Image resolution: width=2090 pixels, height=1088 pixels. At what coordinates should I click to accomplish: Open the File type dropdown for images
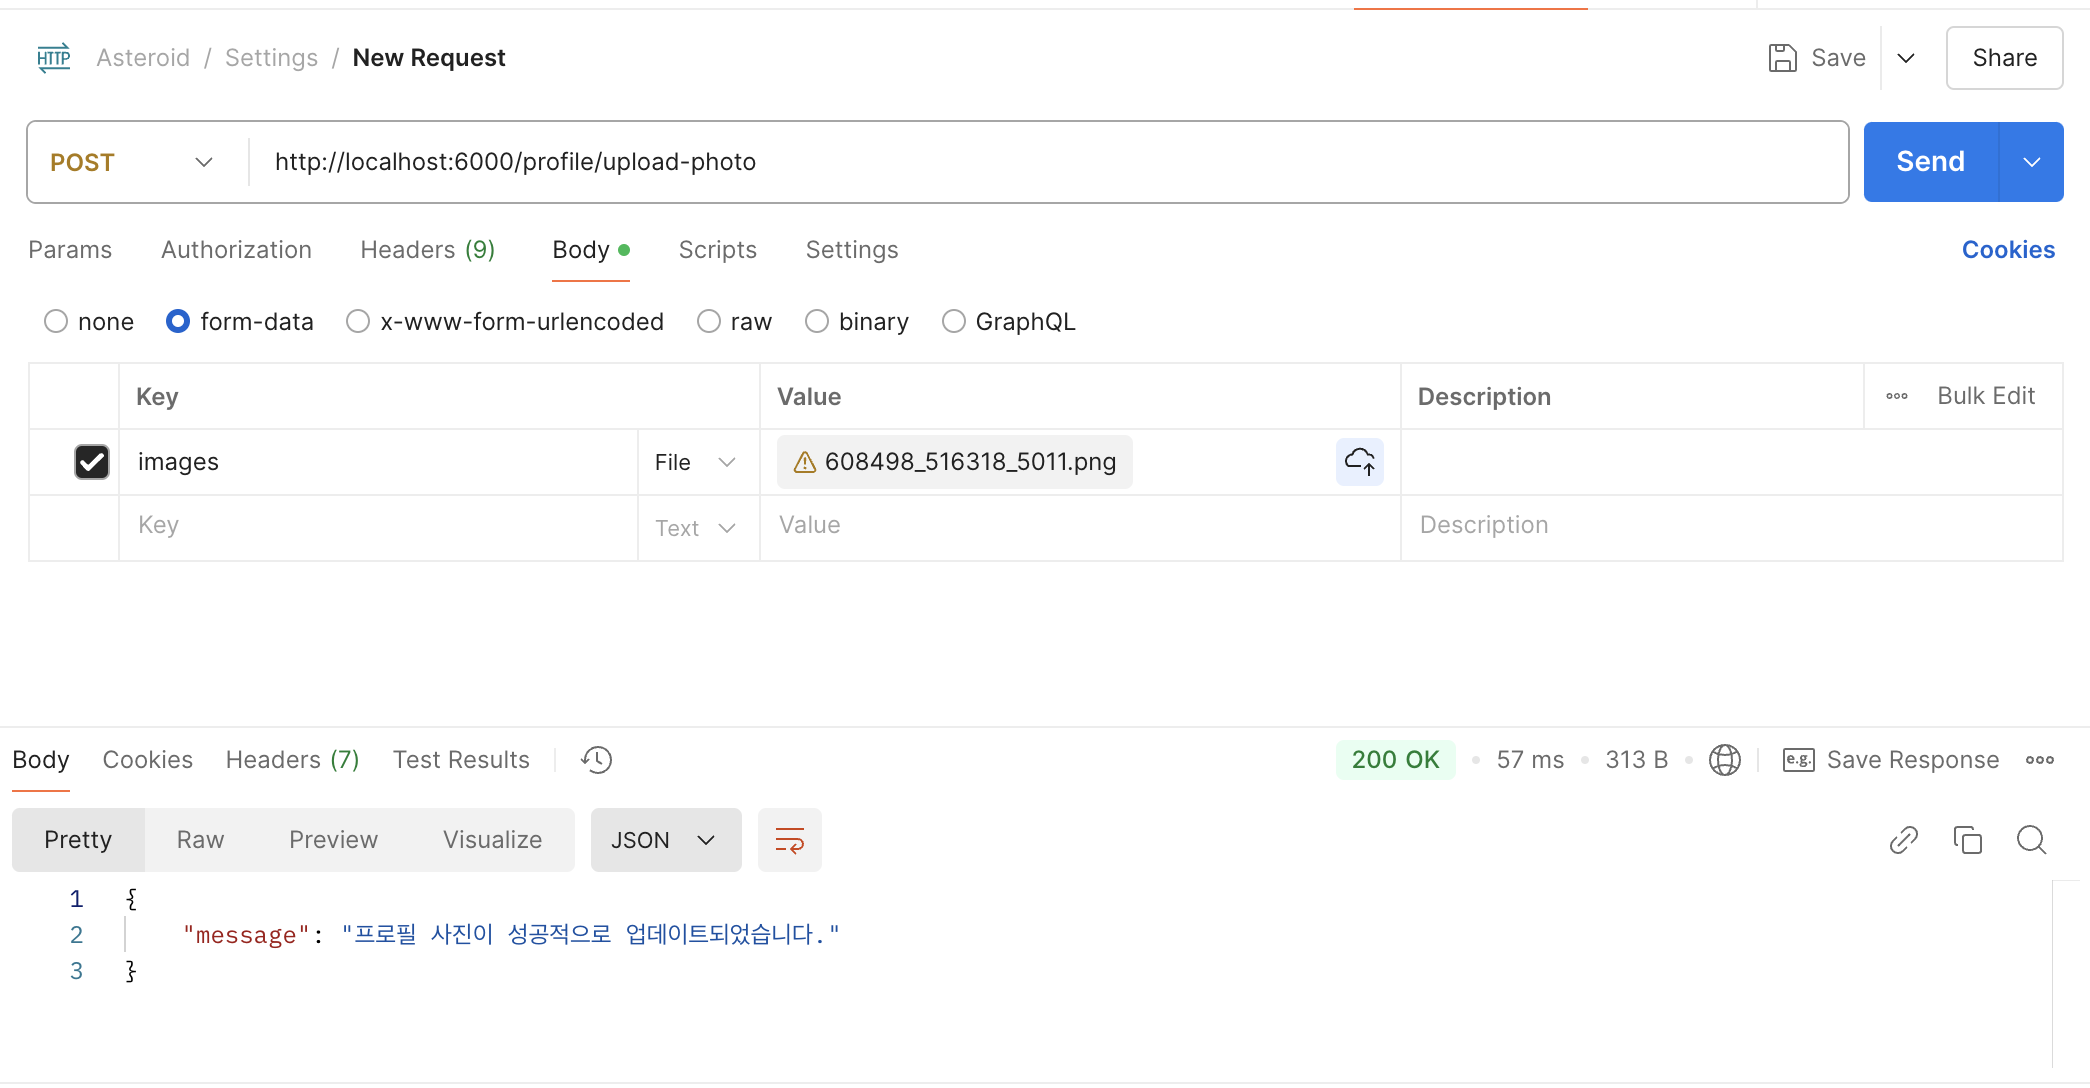[697, 462]
